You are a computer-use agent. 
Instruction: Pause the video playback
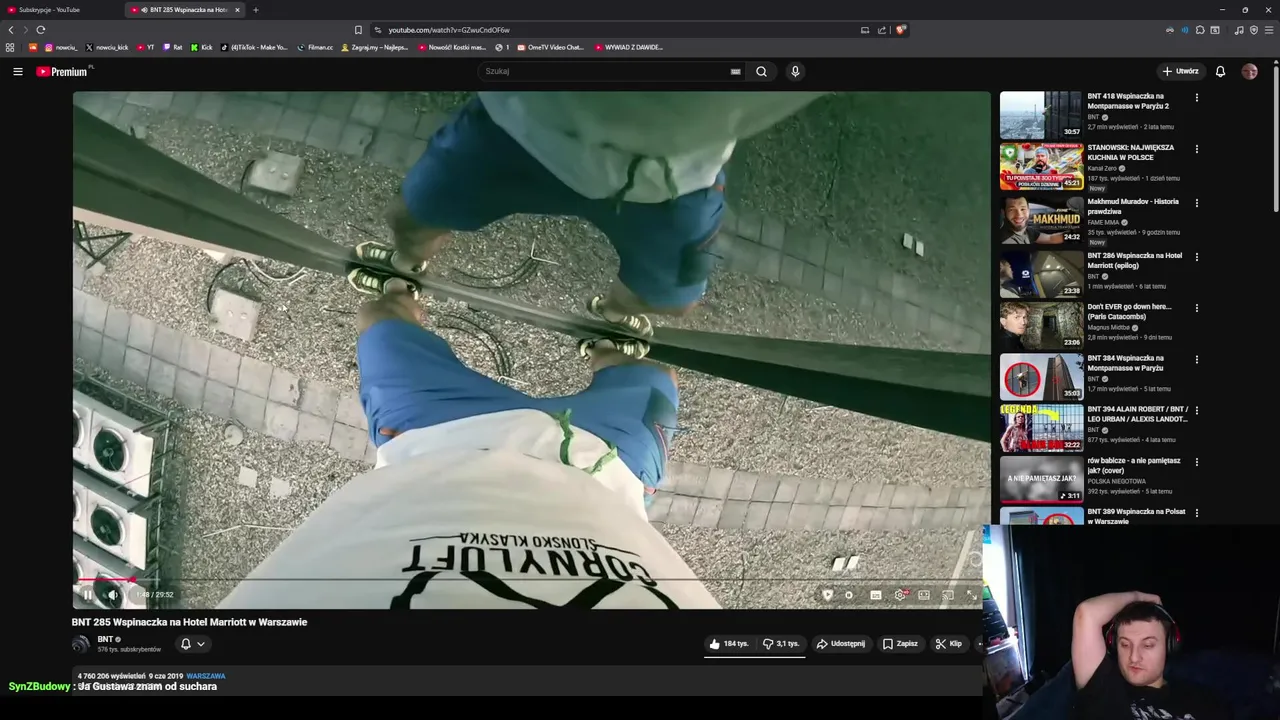(88, 595)
